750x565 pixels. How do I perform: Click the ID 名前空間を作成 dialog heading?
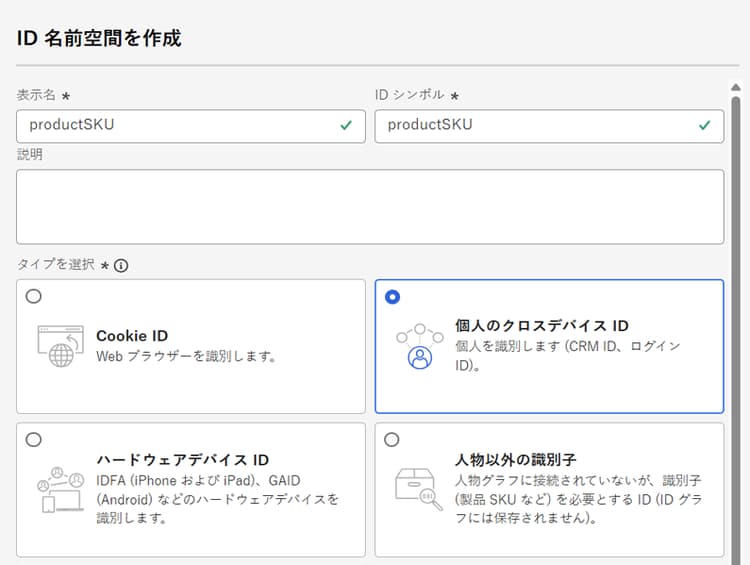tap(99, 39)
